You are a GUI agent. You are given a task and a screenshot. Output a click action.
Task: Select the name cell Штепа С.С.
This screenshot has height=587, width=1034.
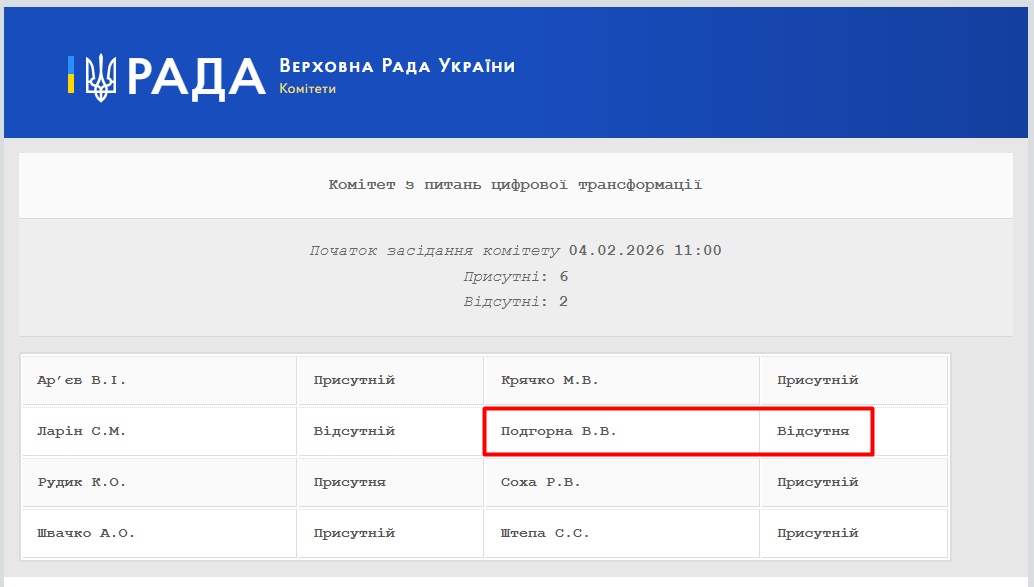[623, 533]
